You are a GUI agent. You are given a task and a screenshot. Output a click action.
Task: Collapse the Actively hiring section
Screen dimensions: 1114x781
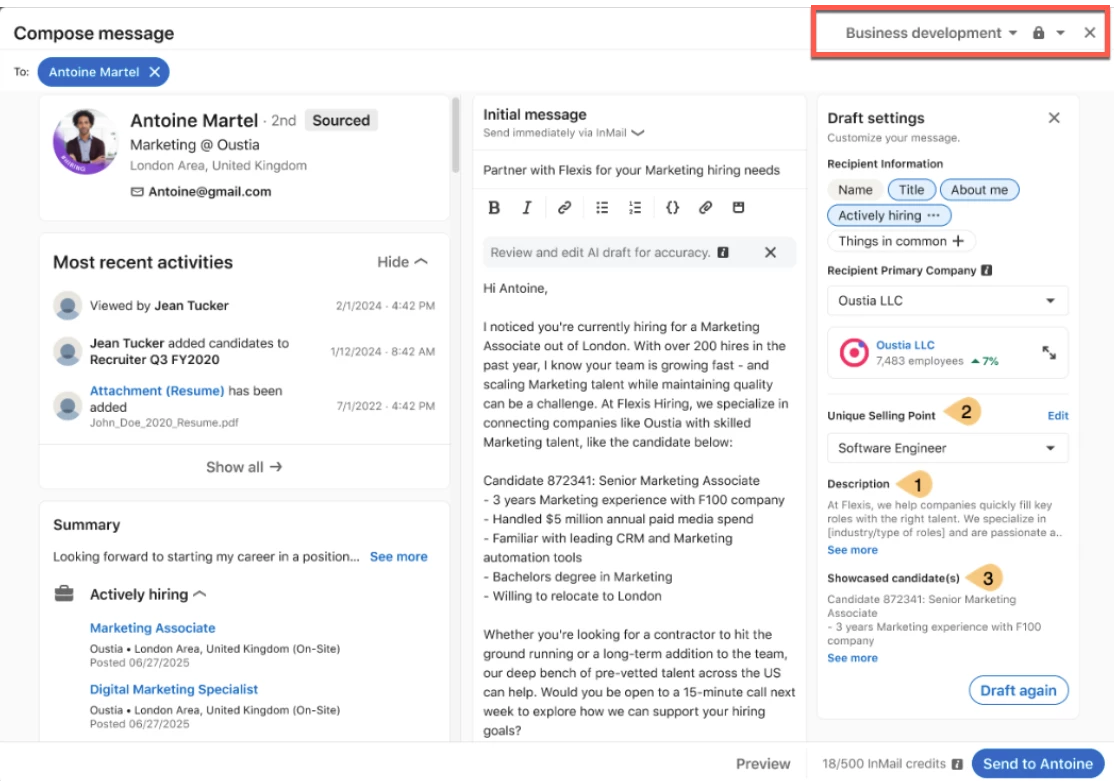click(200, 594)
